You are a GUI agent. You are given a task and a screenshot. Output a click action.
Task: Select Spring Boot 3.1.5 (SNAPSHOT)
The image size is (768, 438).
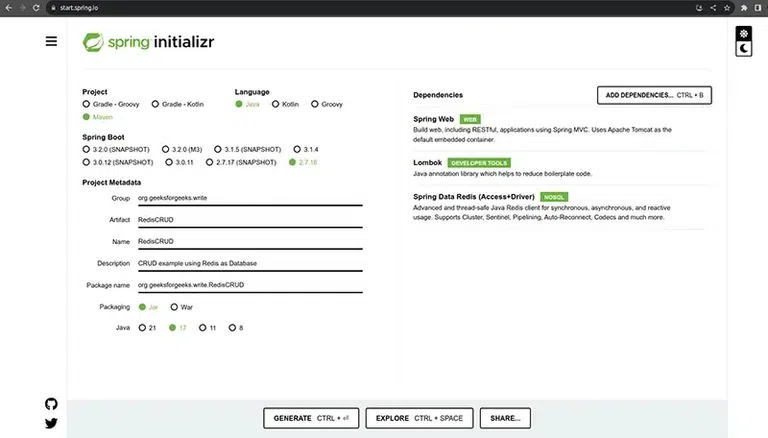tap(248, 149)
